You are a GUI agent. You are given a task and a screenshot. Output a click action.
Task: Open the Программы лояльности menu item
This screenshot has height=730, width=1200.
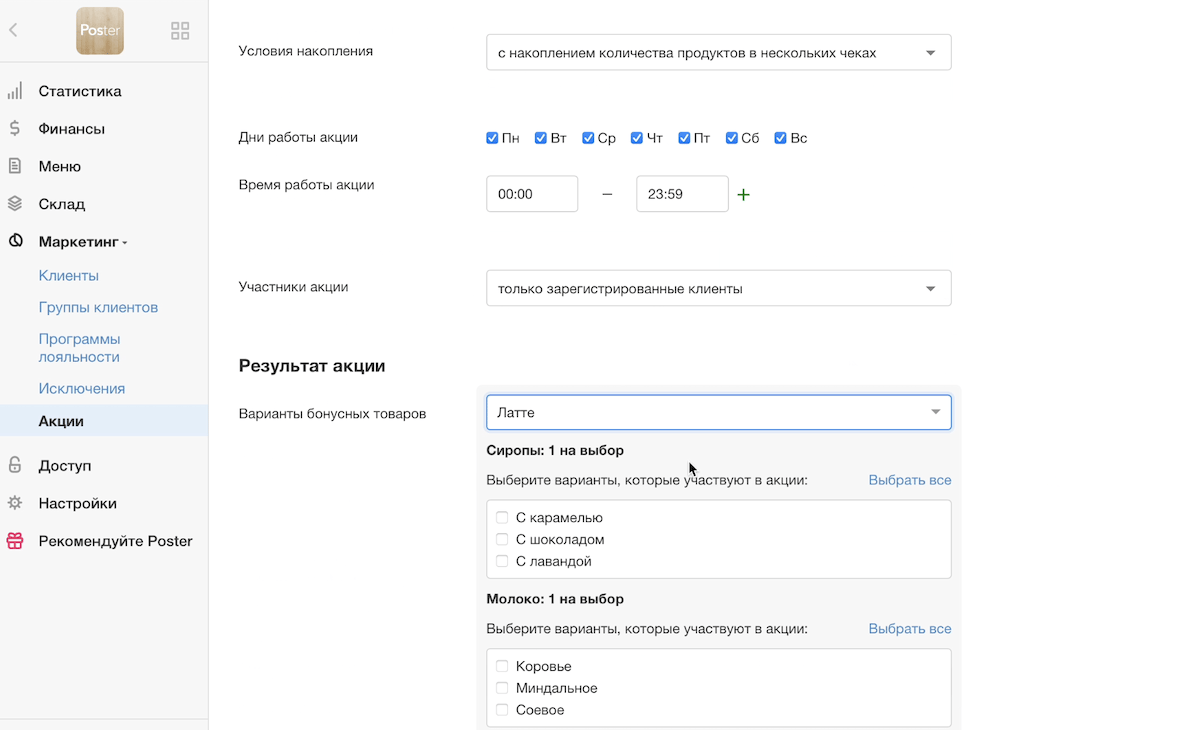[79, 347]
